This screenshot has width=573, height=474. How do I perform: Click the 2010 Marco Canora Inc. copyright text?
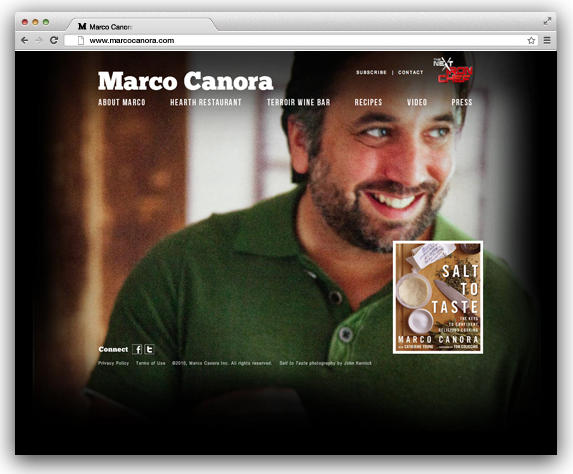(222, 363)
